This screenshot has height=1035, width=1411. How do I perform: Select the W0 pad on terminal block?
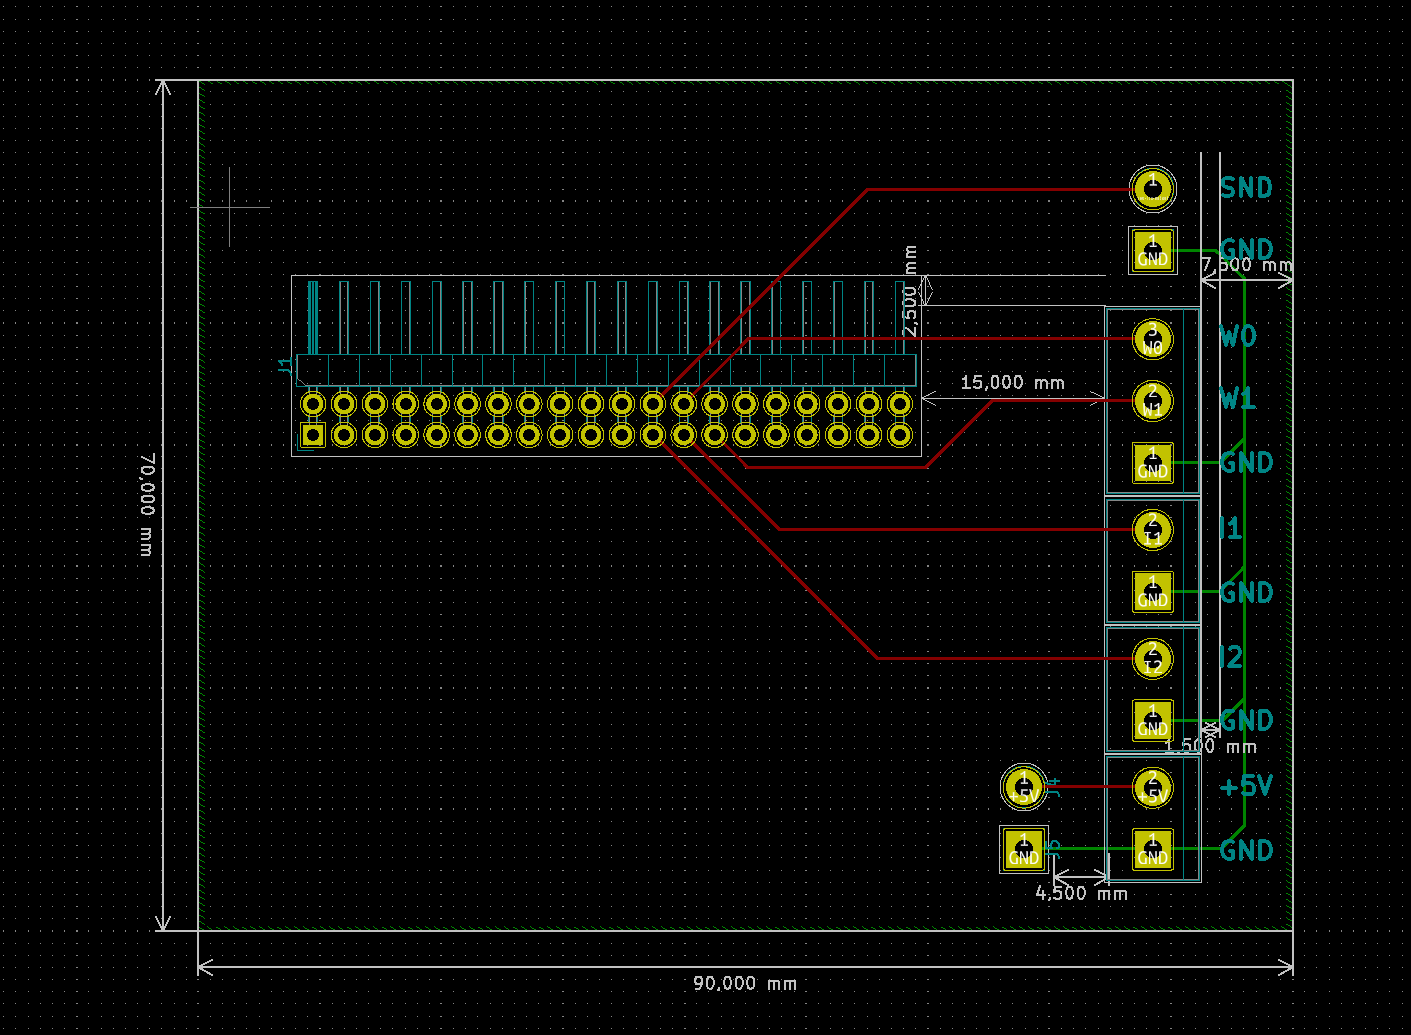click(x=1153, y=339)
